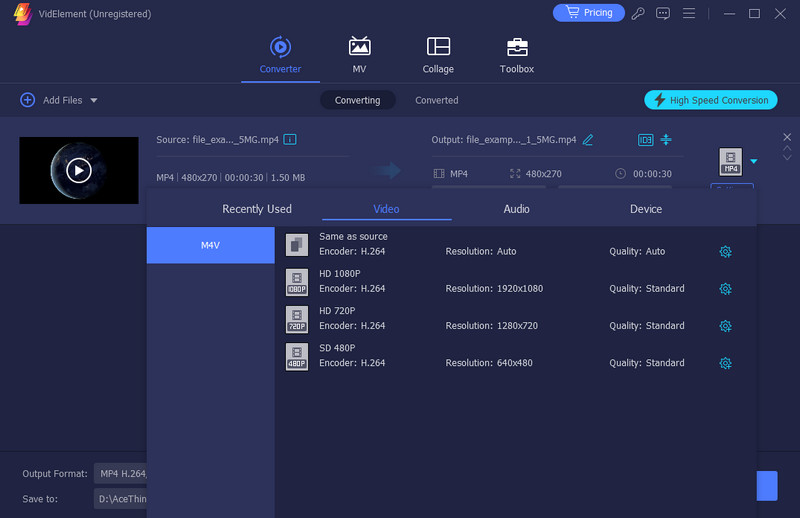The height and width of the screenshot is (518, 800).
Task: Expand the MP4 output format dropdown arrow
Action: tap(754, 161)
